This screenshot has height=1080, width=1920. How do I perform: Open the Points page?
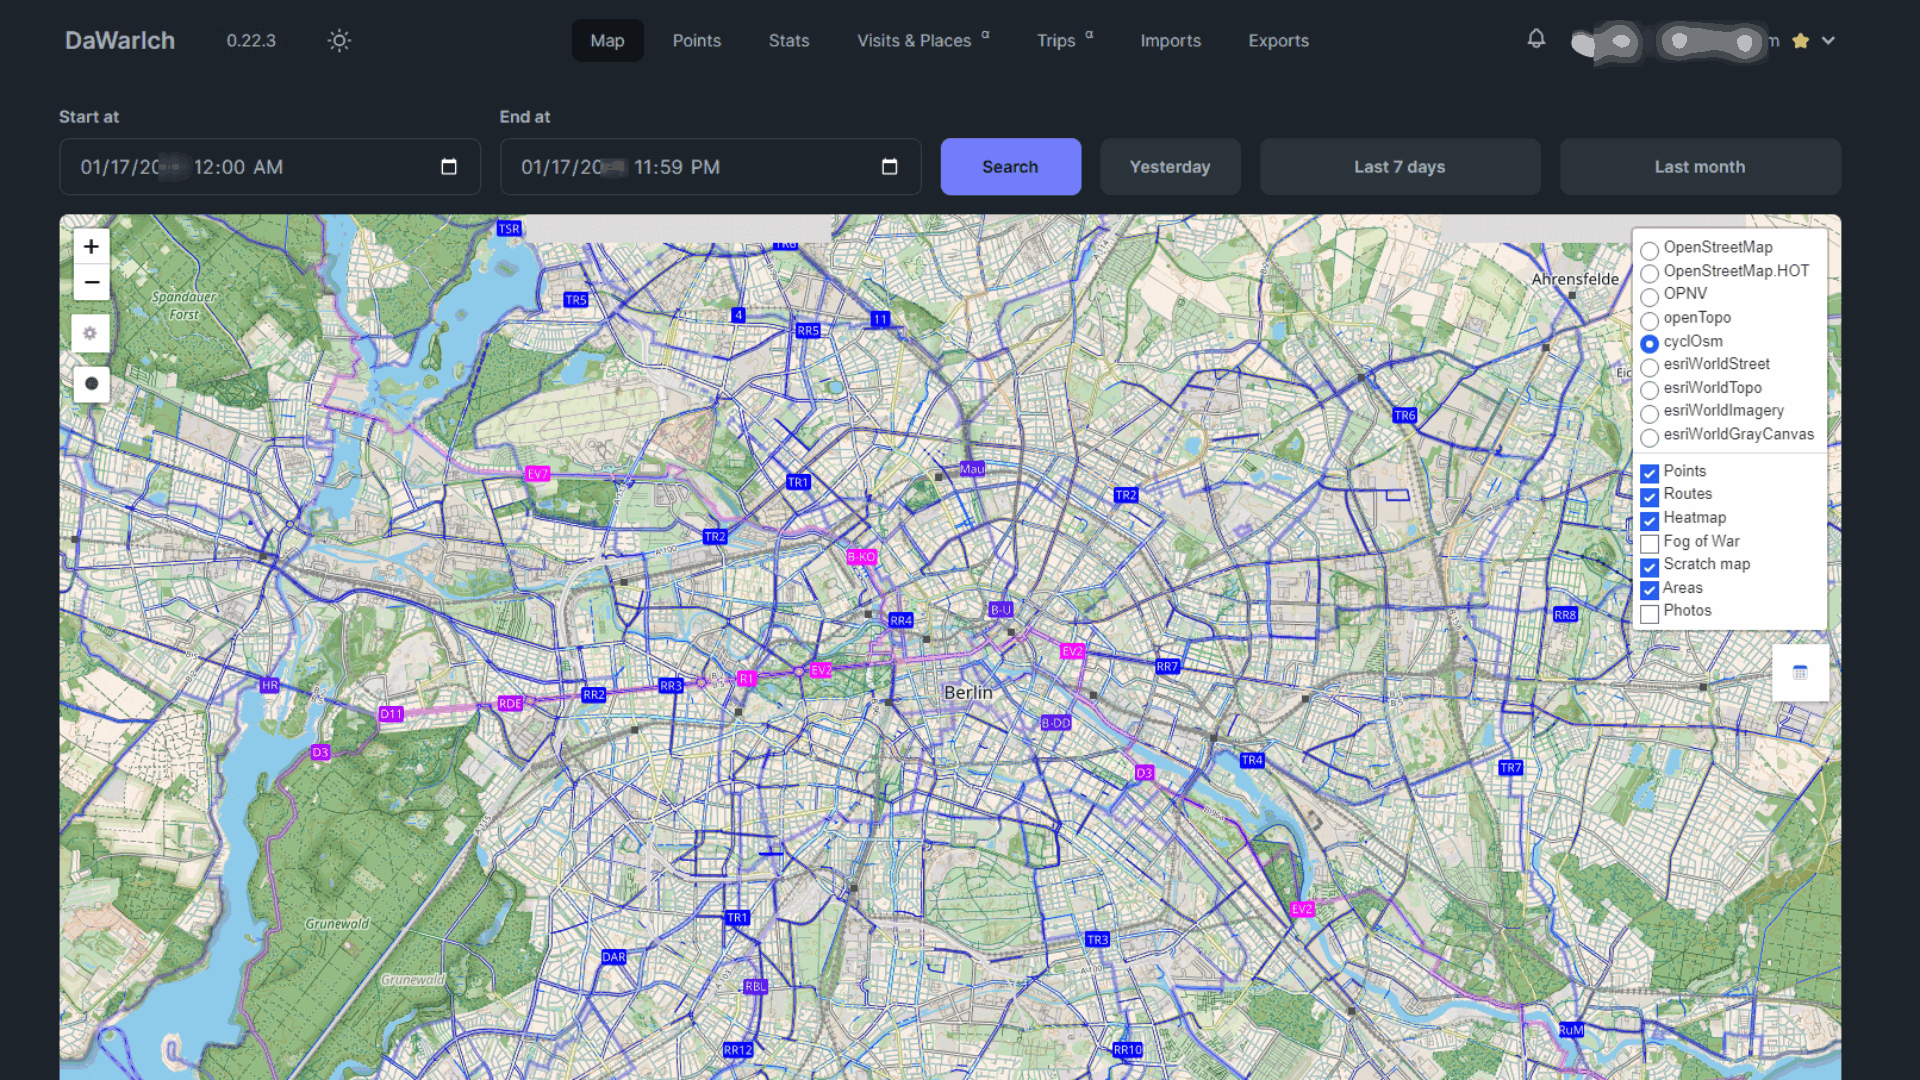(697, 41)
